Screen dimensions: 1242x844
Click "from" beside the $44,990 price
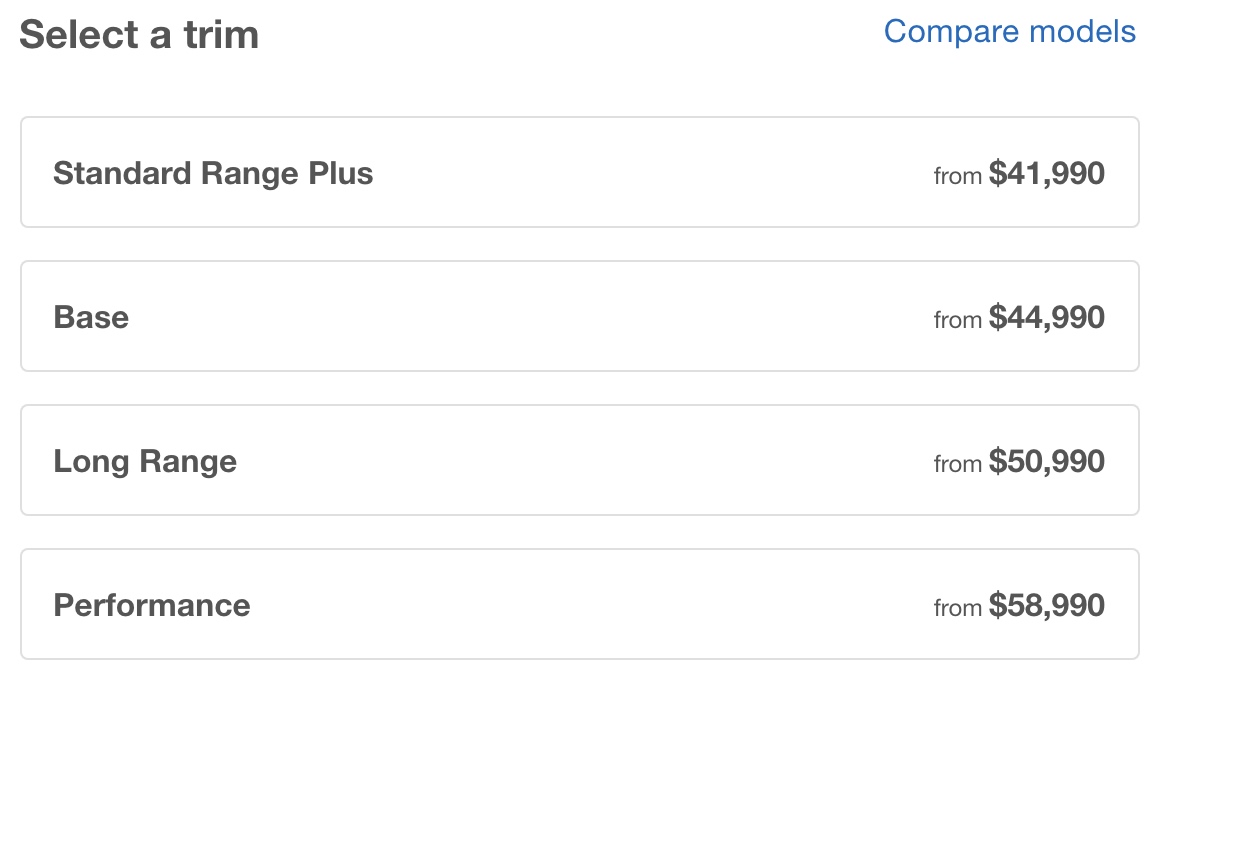(x=957, y=321)
